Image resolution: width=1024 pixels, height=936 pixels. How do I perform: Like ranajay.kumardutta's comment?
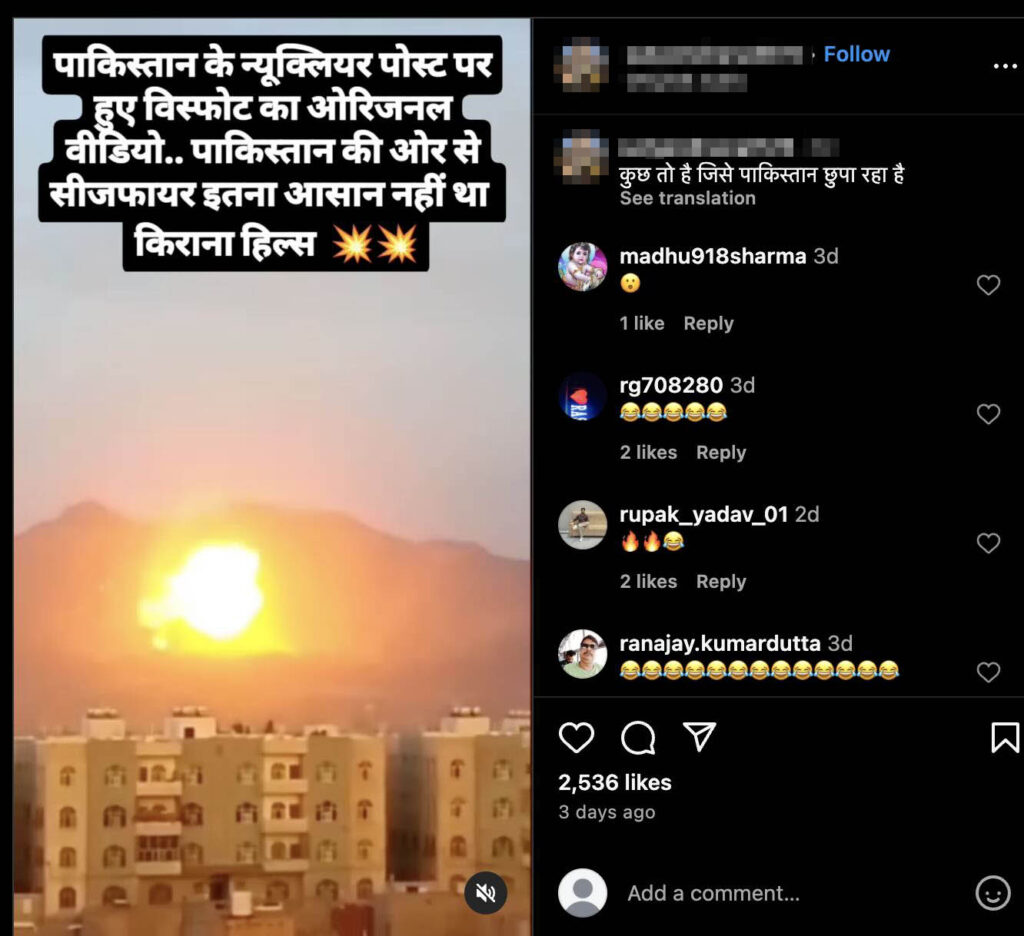click(x=988, y=671)
